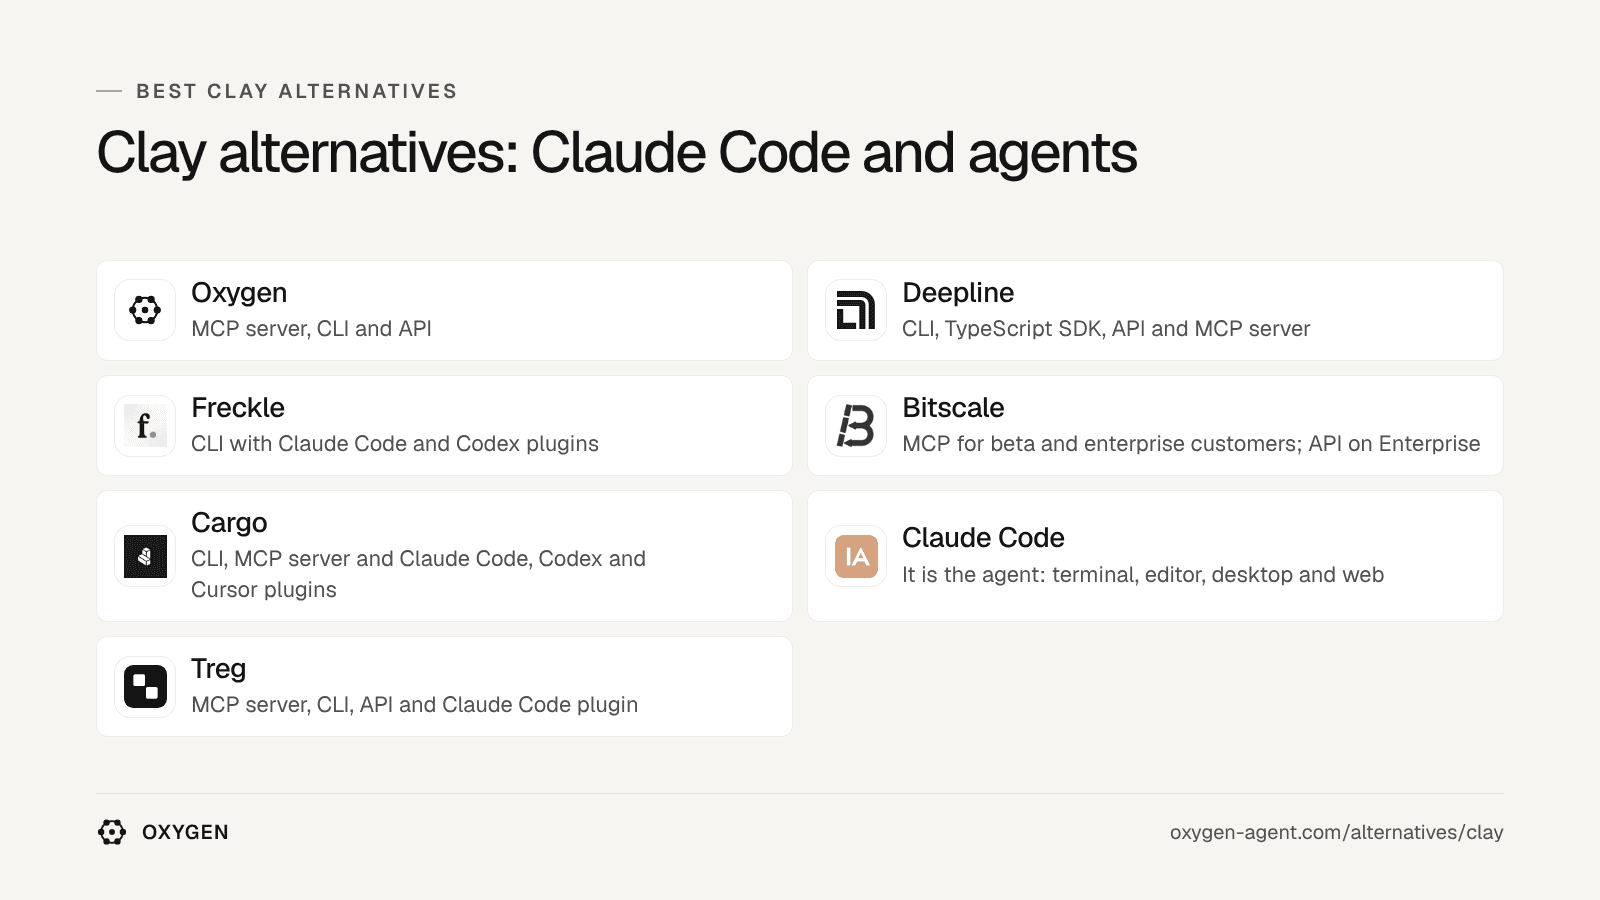Open the Treg card title
This screenshot has width=1600, height=900.
[x=218, y=669]
